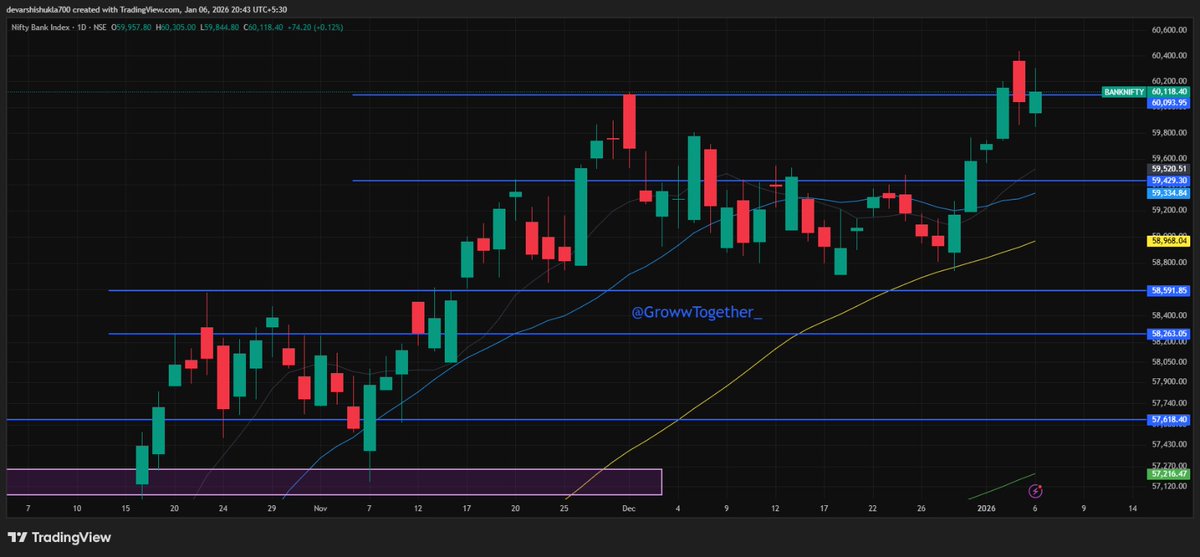1200x557 pixels.
Task: Click the 57,900.00 price axis tick
Action: tap(1169, 382)
